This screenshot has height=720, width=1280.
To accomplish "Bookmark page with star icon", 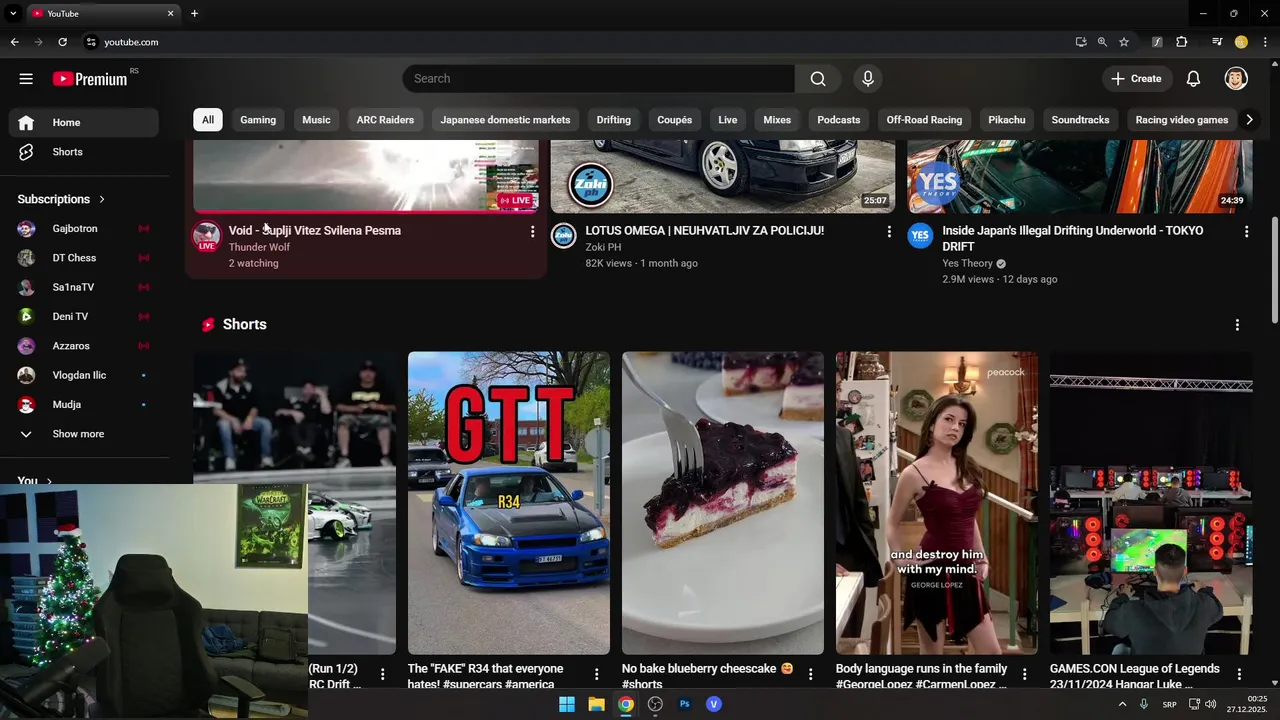I will click(x=1124, y=42).
